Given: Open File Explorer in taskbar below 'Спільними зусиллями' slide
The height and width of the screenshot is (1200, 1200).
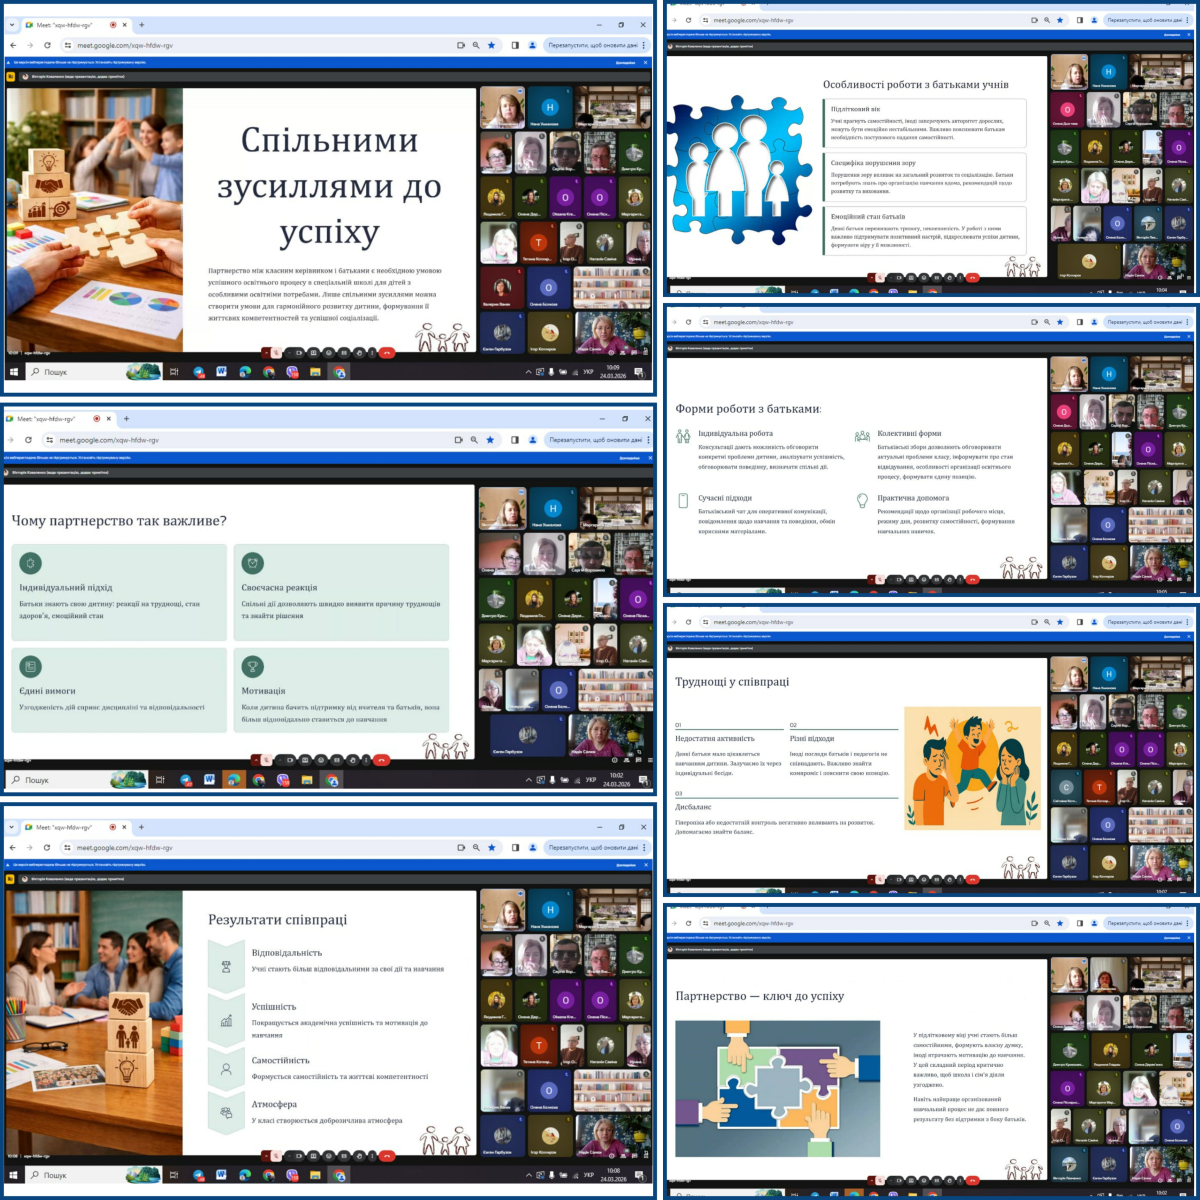Looking at the screenshot, I should (315, 372).
